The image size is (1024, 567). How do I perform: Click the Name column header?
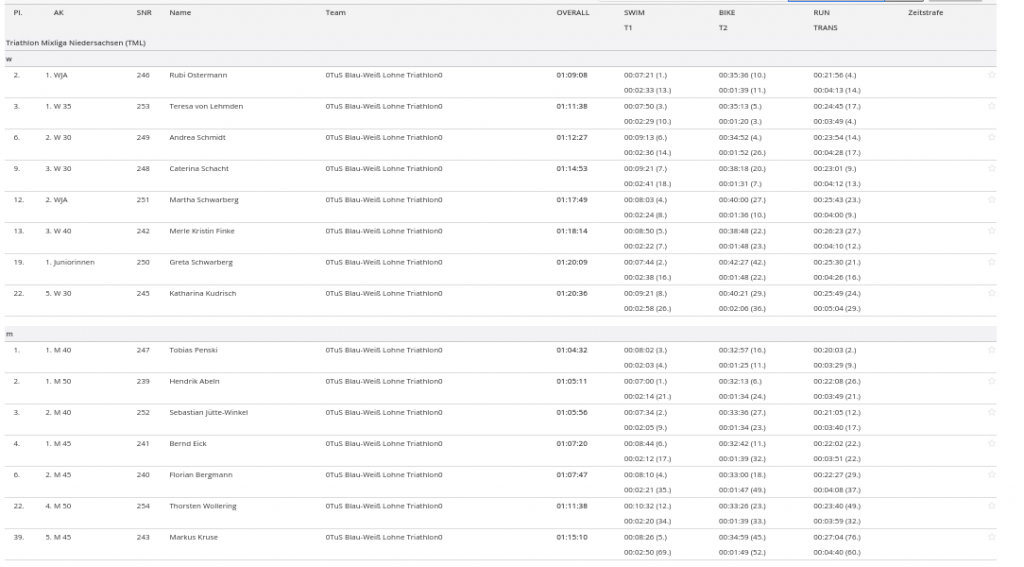pyautogui.click(x=180, y=12)
